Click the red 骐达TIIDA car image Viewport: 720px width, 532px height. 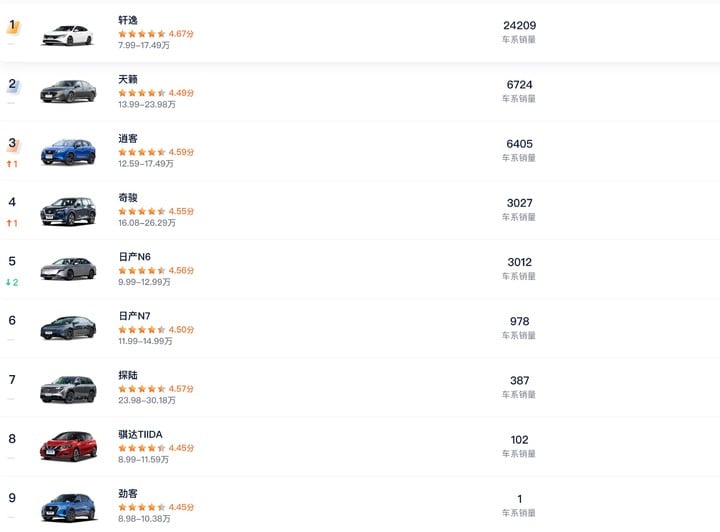pos(68,446)
